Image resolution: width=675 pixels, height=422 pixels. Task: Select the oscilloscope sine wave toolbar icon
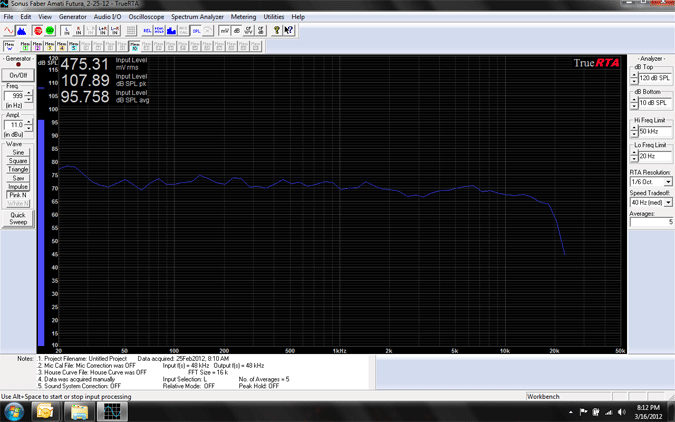tap(10, 31)
